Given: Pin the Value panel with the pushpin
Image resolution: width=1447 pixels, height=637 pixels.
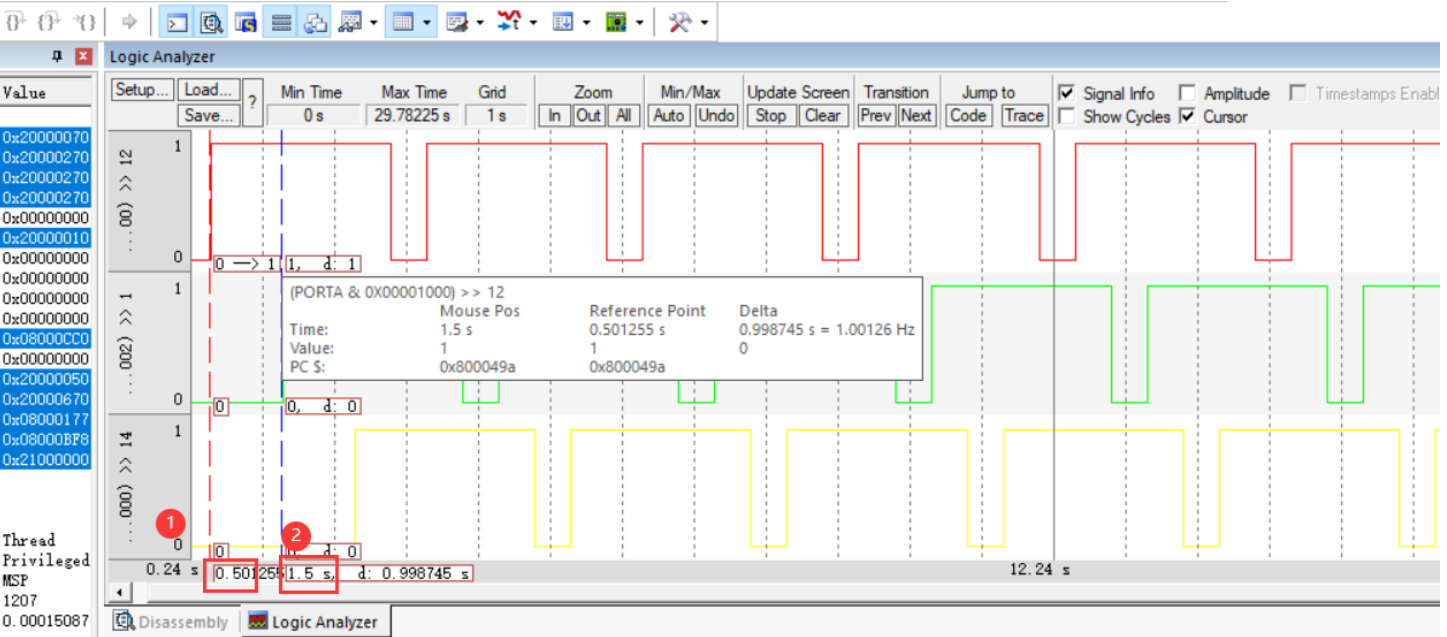Looking at the screenshot, I should point(58,57).
